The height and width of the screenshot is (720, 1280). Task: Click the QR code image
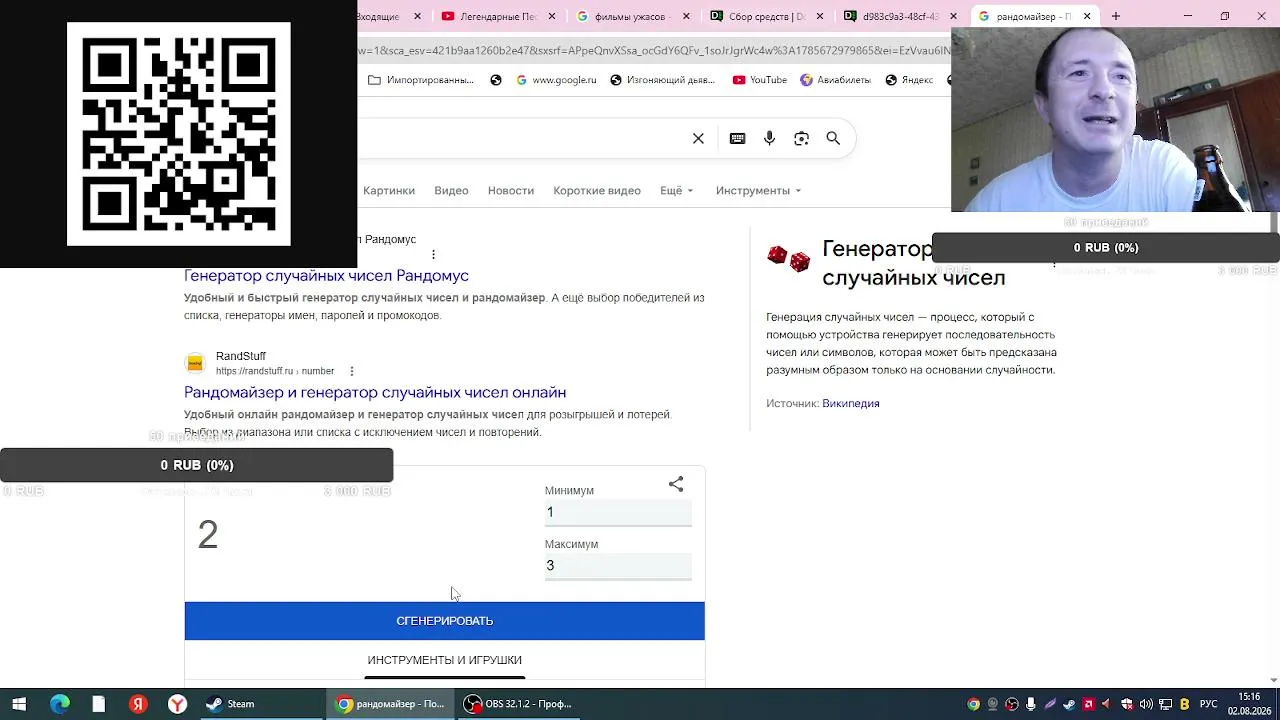179,134
